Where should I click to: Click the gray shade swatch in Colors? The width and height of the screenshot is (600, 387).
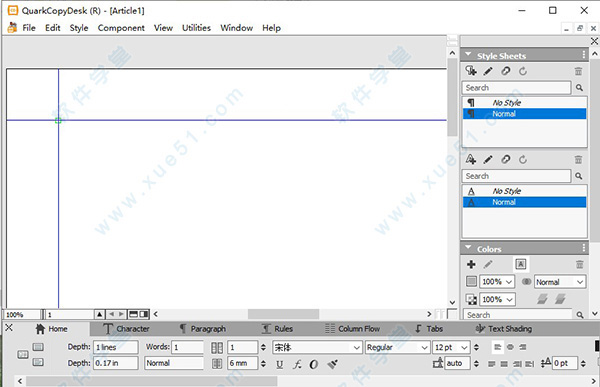[x=471, y=281]
